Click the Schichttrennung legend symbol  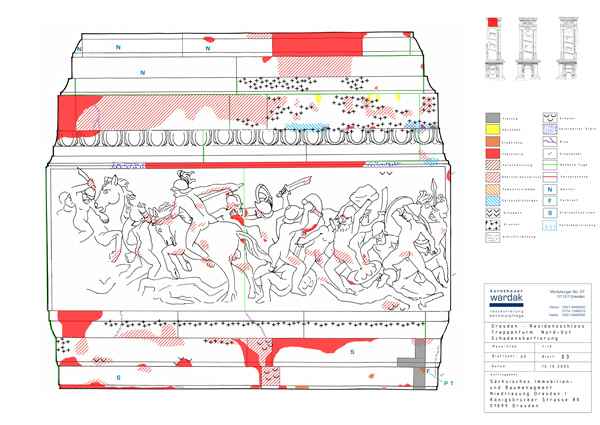(491, 238)
